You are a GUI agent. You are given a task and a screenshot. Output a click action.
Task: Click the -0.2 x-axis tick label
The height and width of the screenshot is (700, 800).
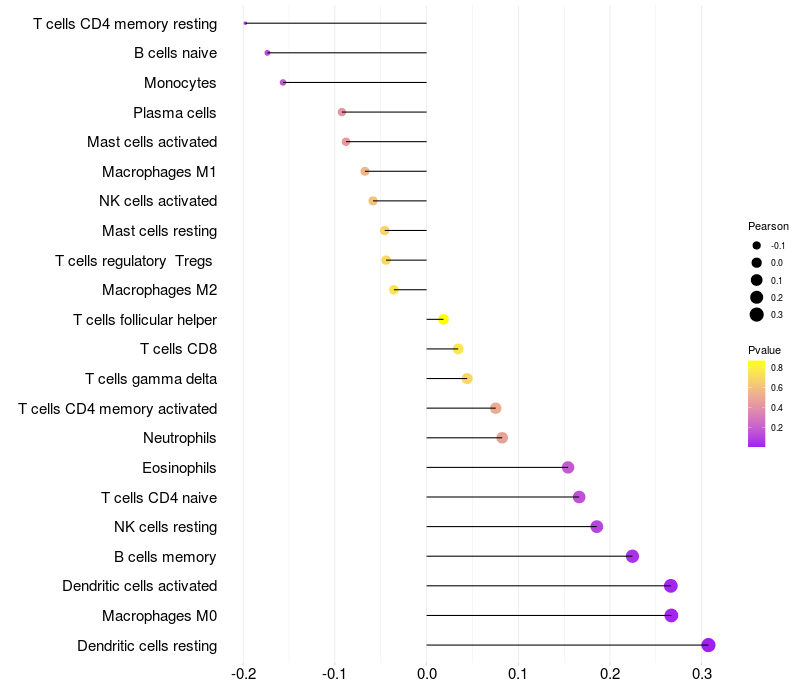pyautogui.click(x=243, y=674)
